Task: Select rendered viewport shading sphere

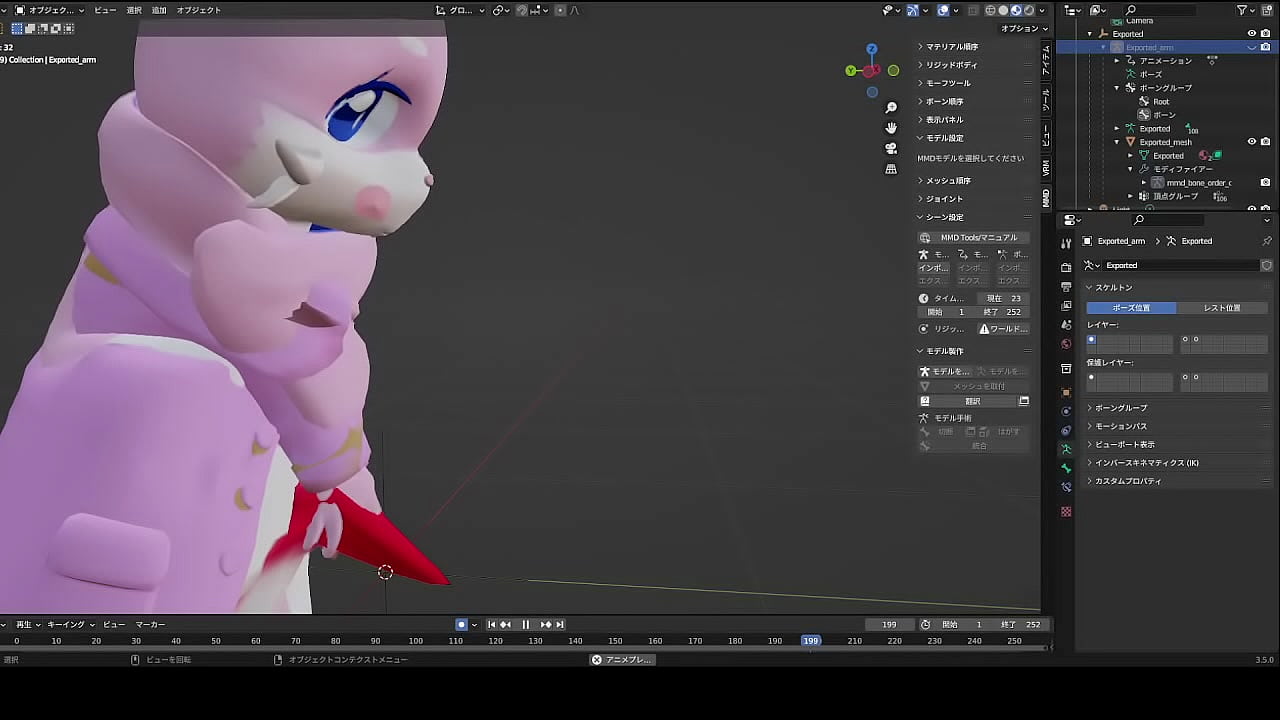Action: coord(1029,10)
